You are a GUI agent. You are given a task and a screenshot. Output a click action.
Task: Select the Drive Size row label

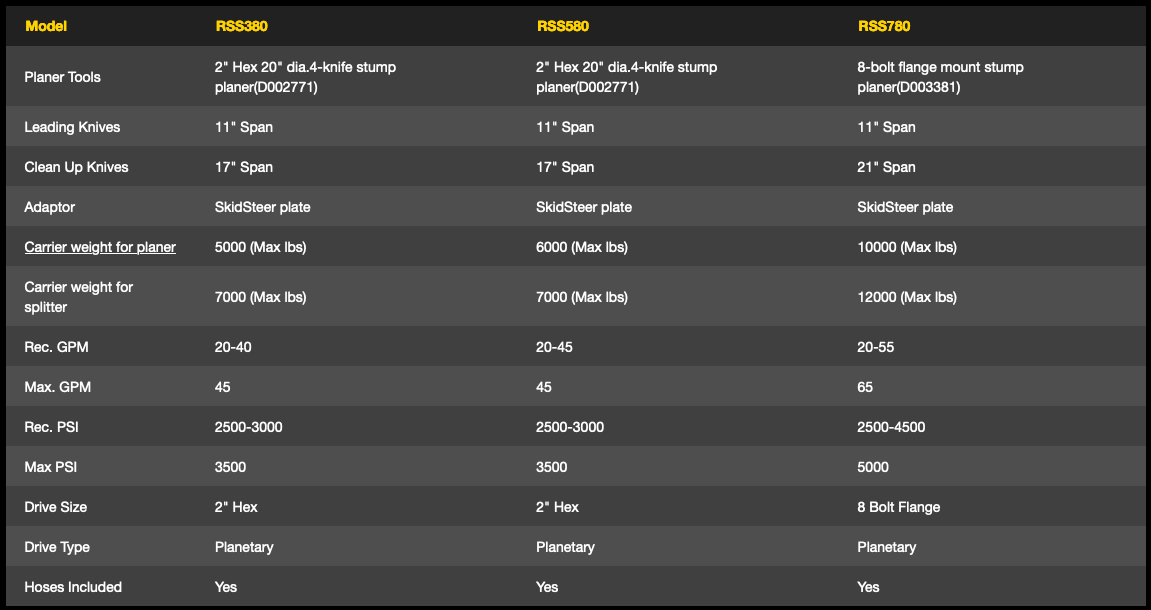point(56,507)
